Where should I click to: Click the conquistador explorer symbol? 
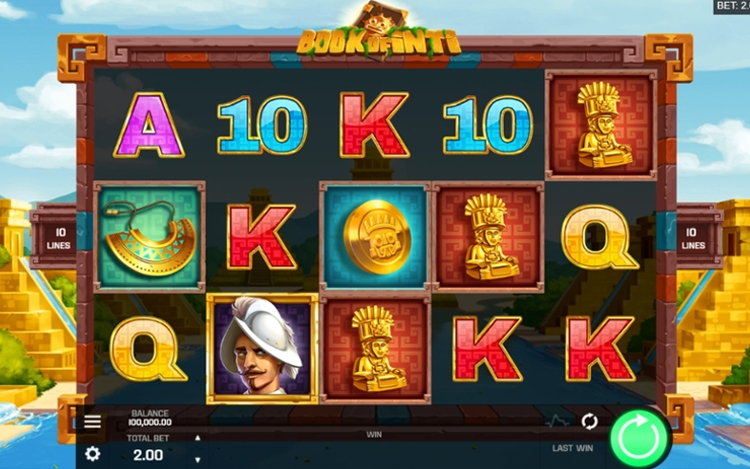click(x=262, y=349)
